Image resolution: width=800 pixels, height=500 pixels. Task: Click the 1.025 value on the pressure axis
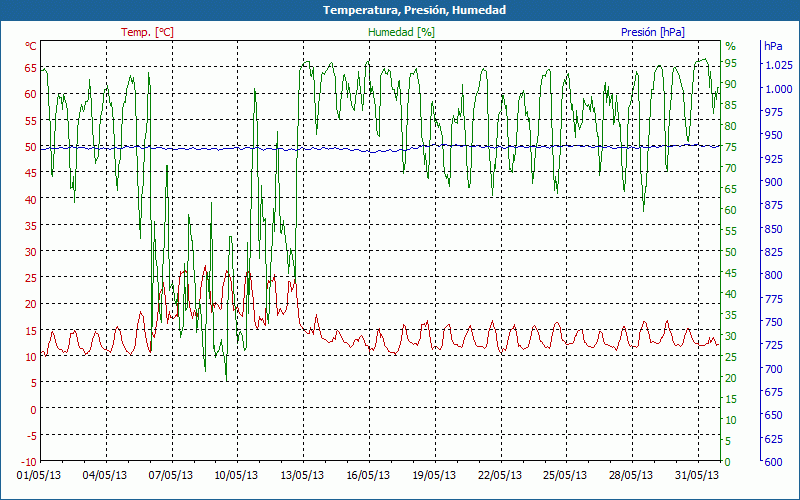pos(779,65)
